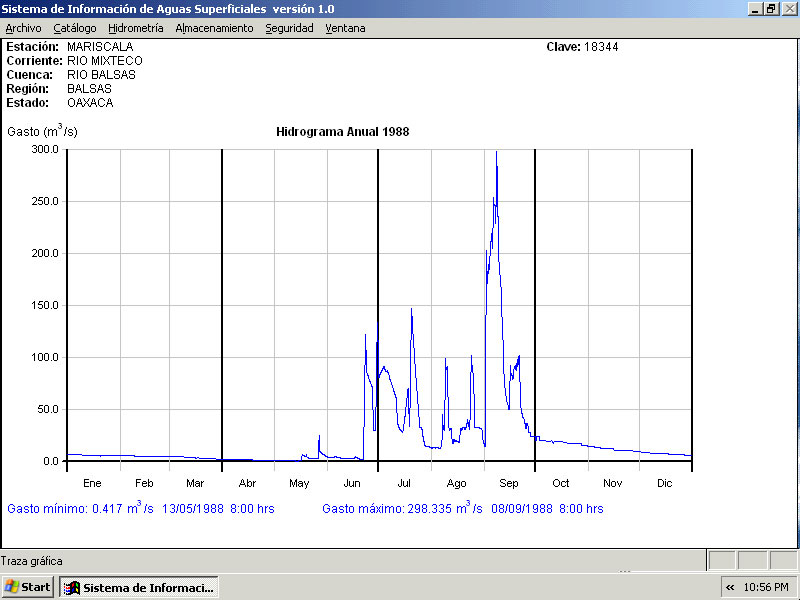Click the MARISCALA station name
This screenshot has width=800, height=600.
tap(100, 47)
